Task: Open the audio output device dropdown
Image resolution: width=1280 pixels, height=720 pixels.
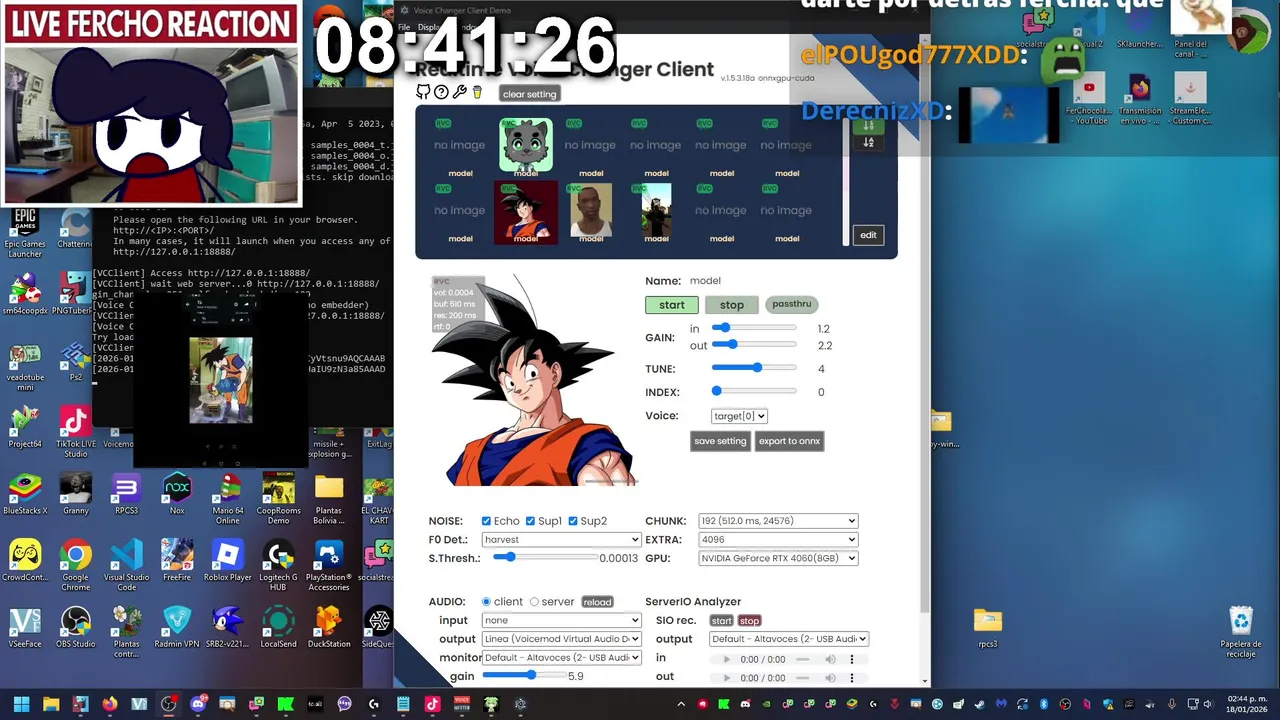Action: [561, 638]
